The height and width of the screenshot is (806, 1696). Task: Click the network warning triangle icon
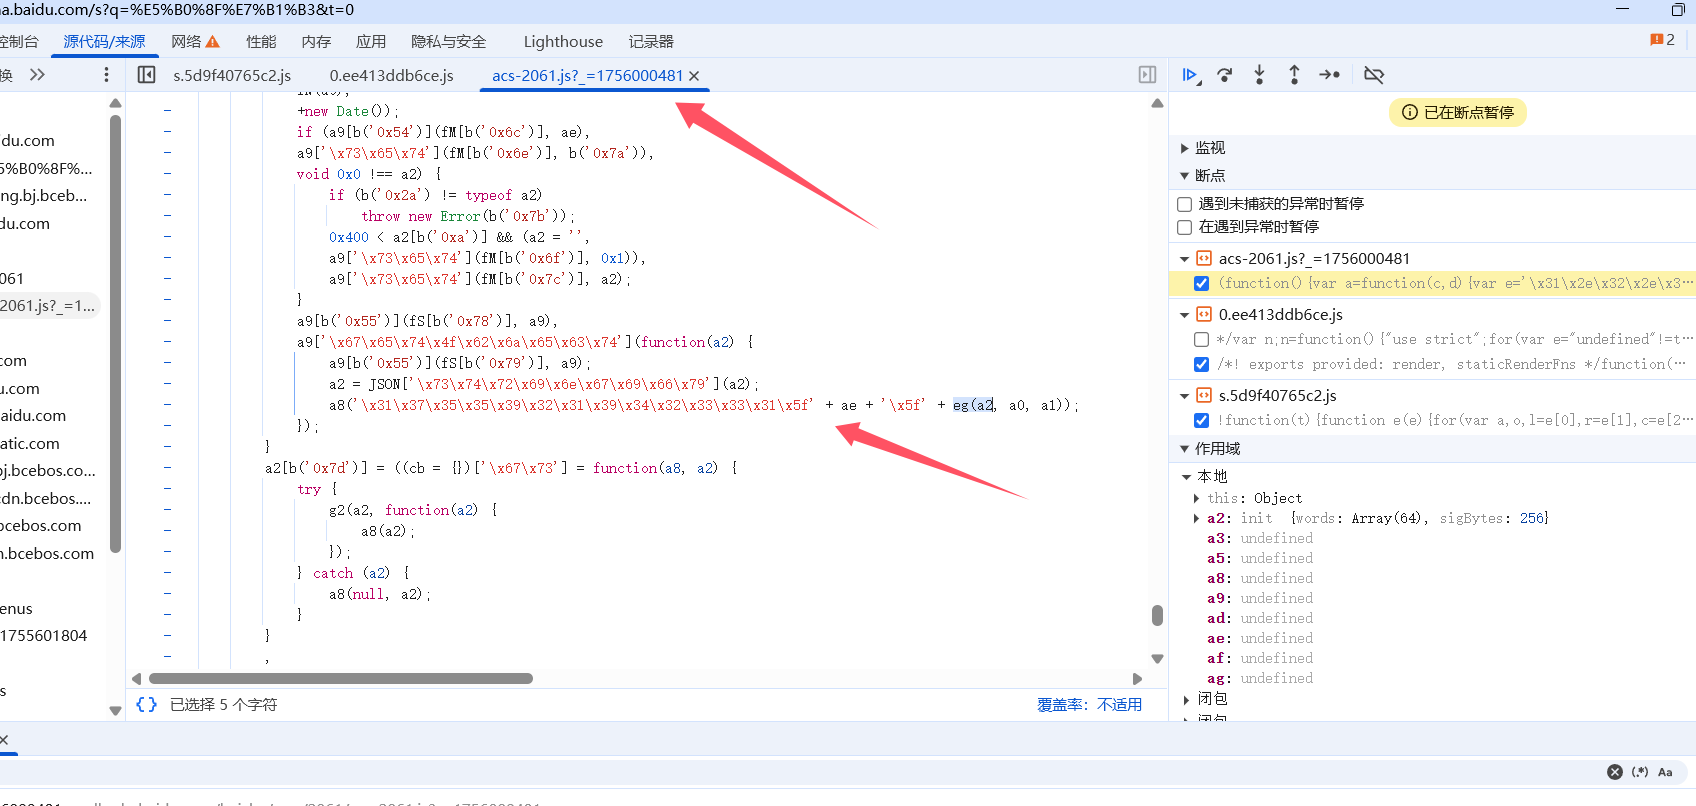coord(212,42)
